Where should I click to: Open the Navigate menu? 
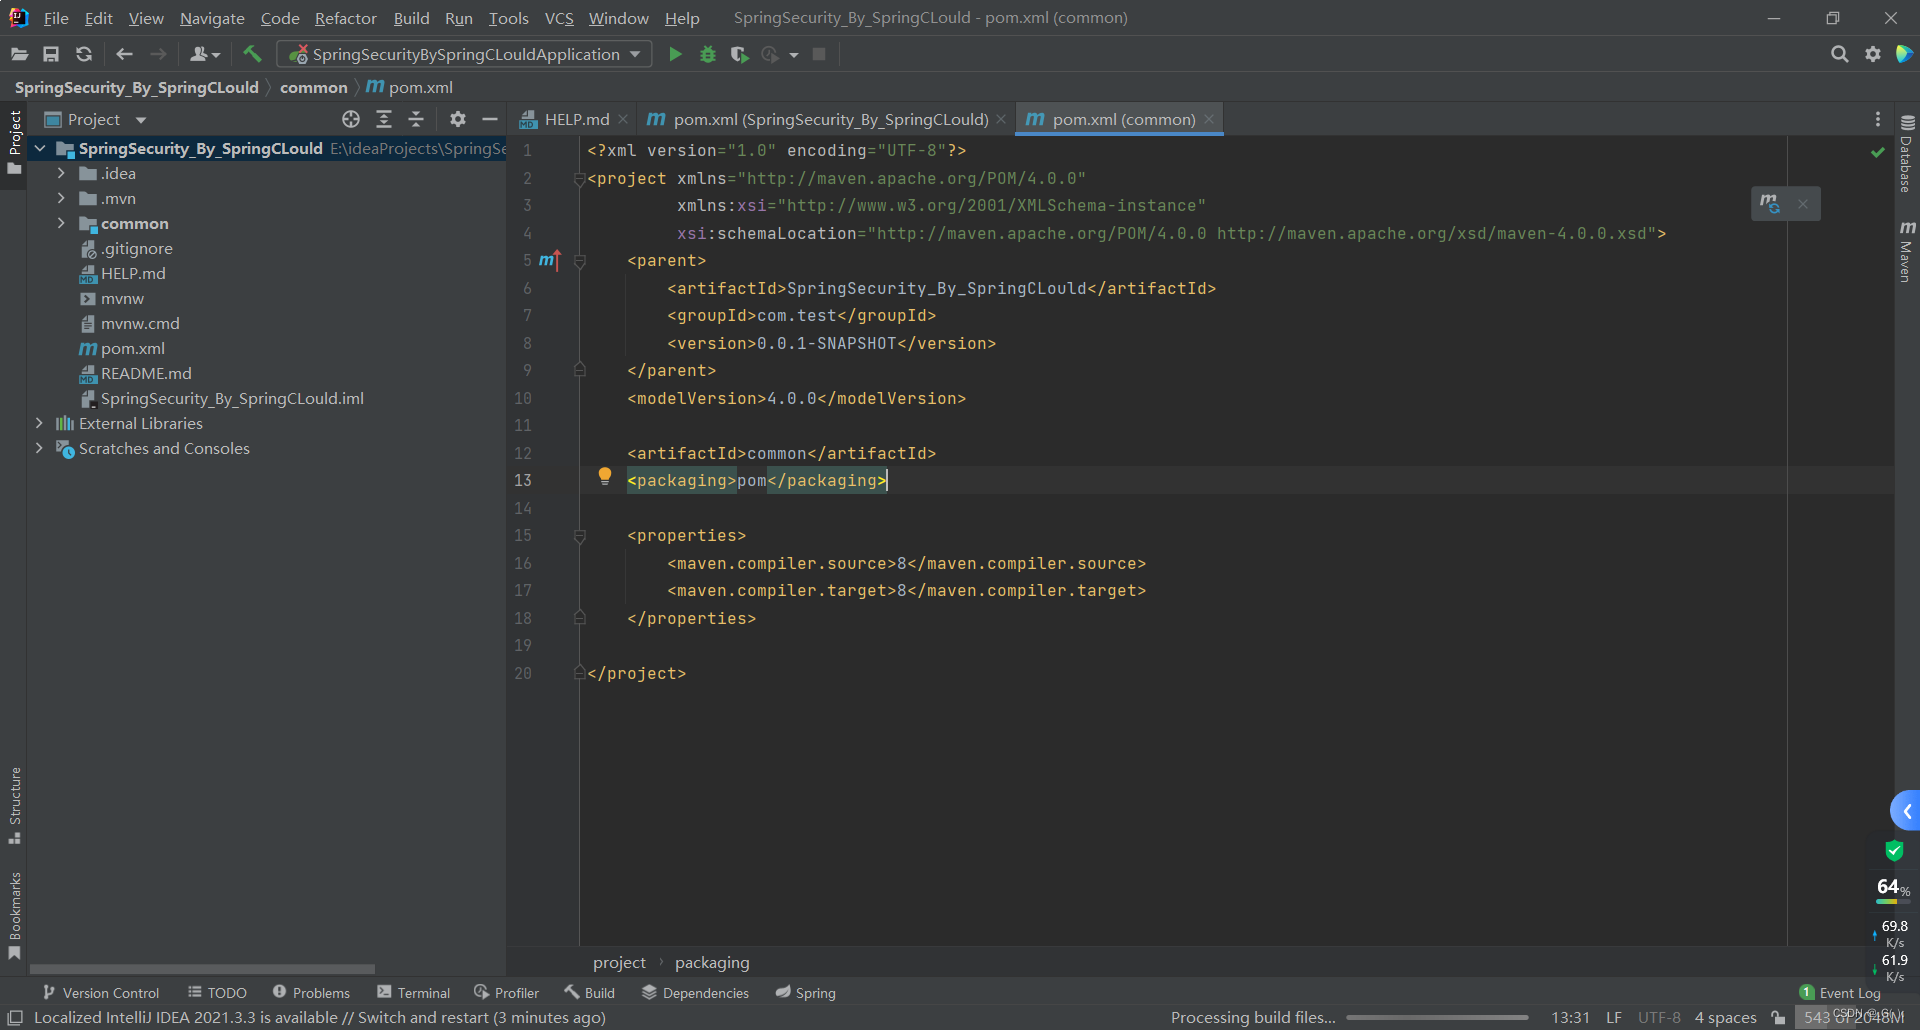(212, 18)
